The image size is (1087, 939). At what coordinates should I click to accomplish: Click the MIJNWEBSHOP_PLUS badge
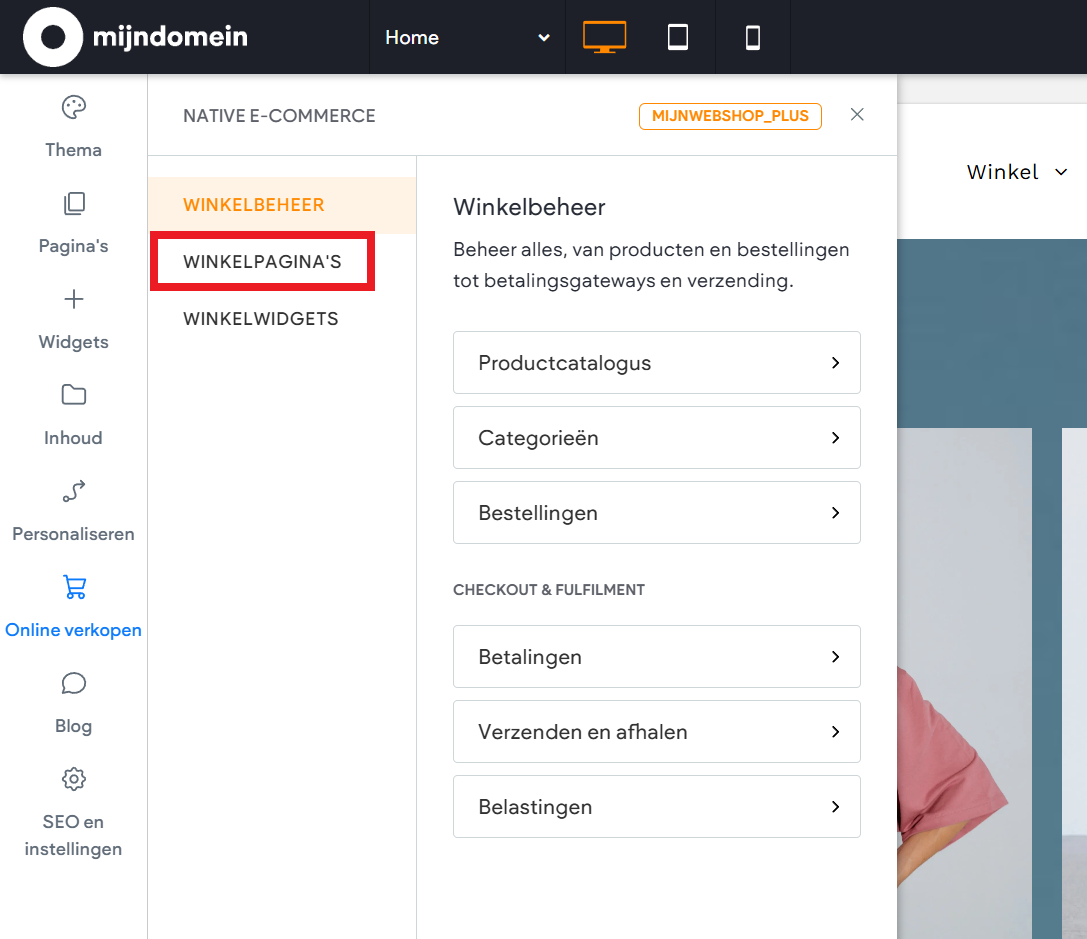click(x=730, y=115)
